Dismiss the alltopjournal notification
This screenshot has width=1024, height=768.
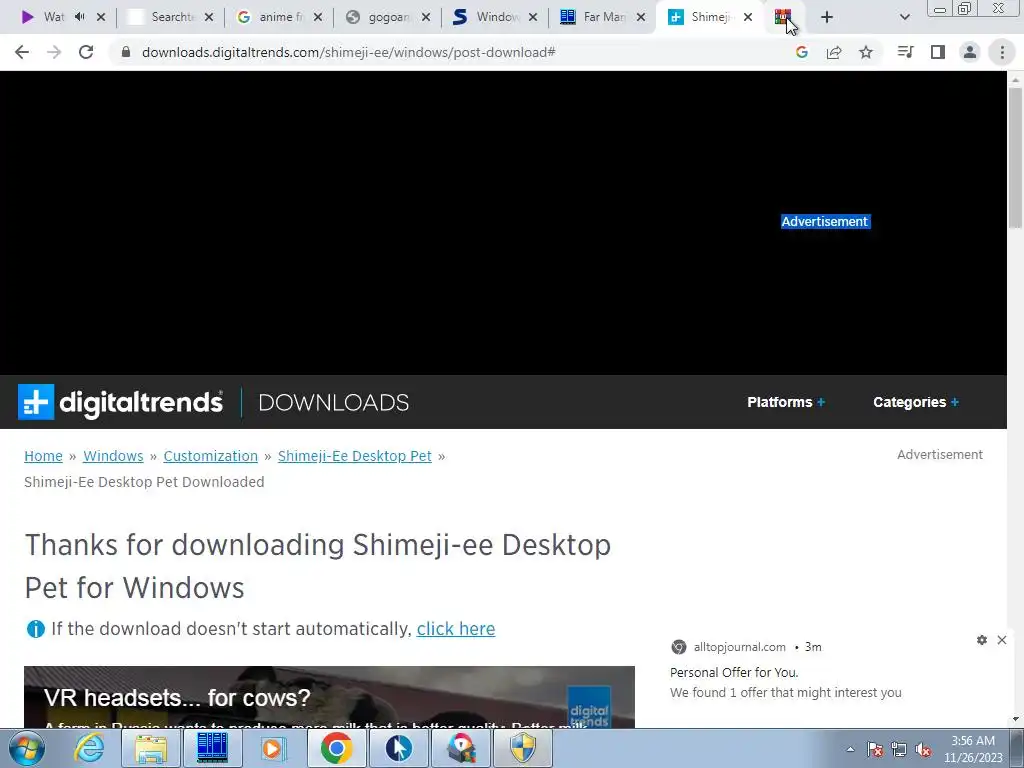[x=1002, y=640]
